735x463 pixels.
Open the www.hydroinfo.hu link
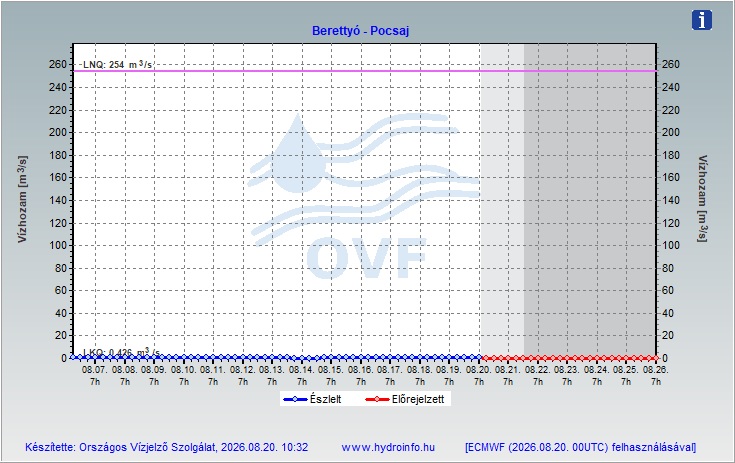(x=388, y=447)
